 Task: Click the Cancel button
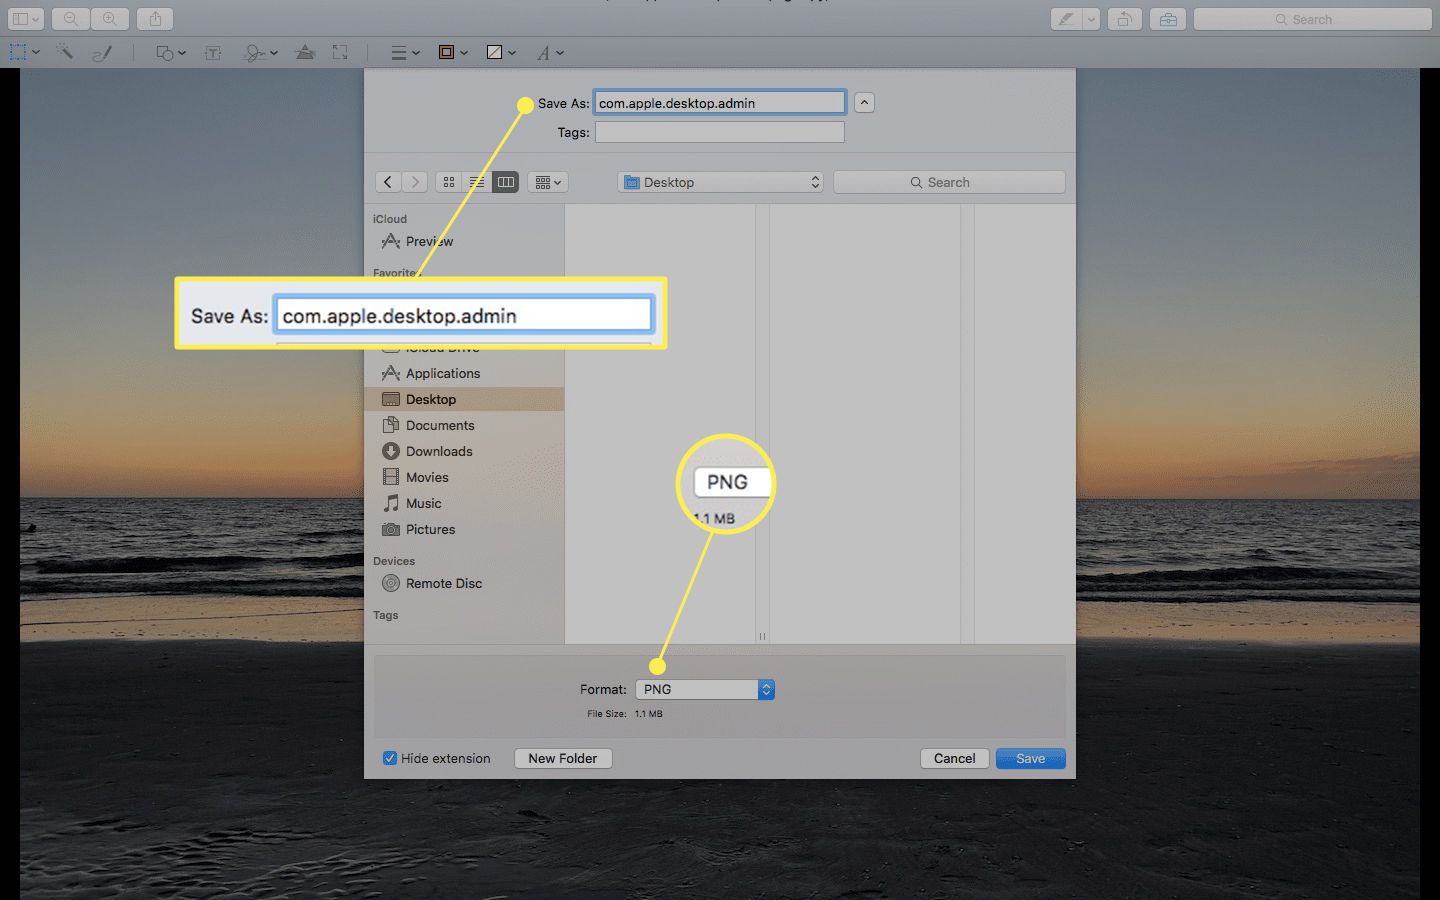coord(955,758)
